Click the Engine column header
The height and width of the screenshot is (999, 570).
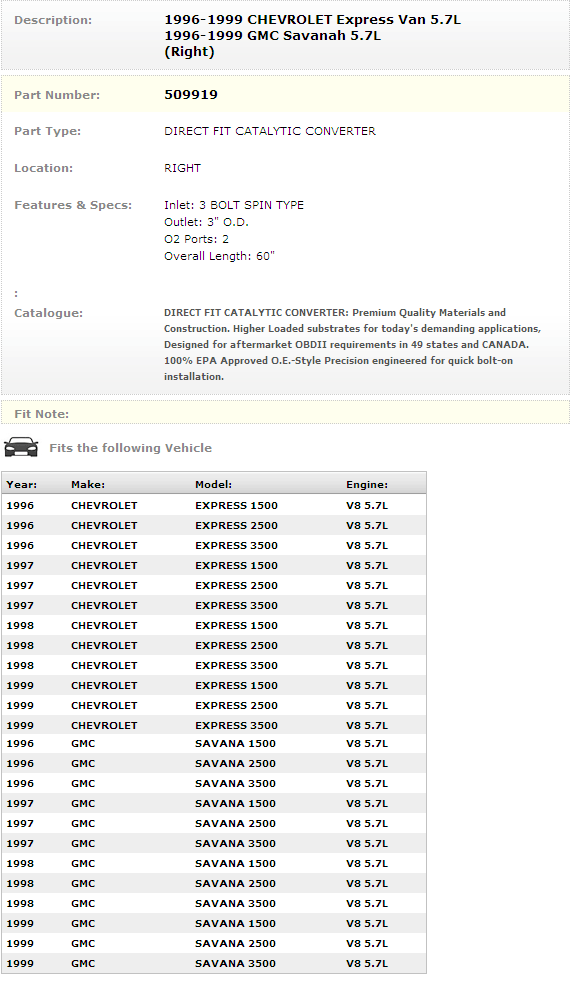tap(367, 485)
